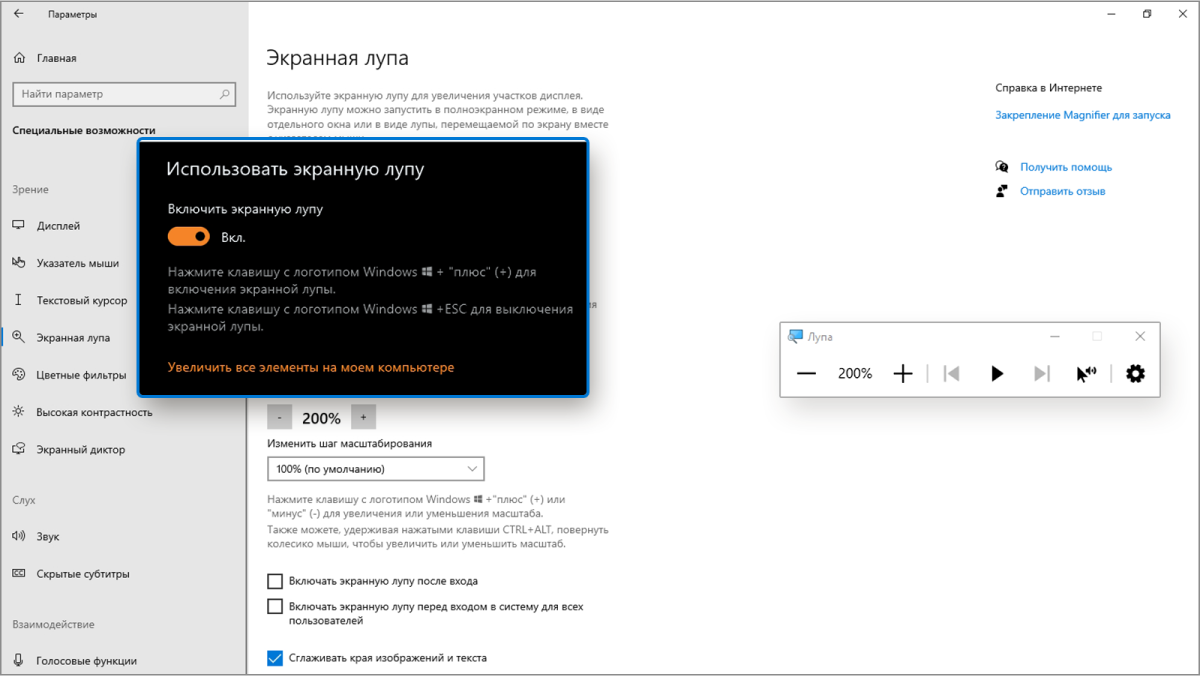Minimize the Параметры window
Screen dimensions: 1200x676
pos(1112,14)
